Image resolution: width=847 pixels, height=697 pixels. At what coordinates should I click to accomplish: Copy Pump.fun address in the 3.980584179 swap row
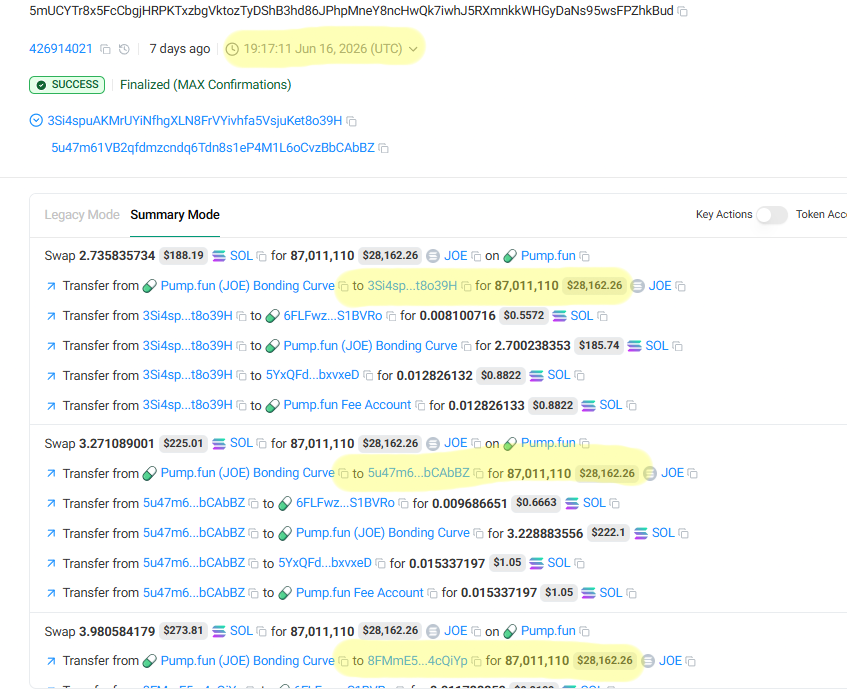coord(584,632)
